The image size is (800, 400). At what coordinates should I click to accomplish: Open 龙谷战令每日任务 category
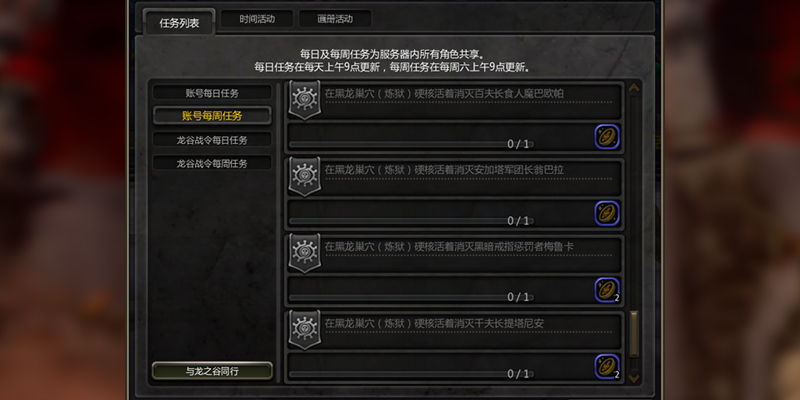pos(212,140)
